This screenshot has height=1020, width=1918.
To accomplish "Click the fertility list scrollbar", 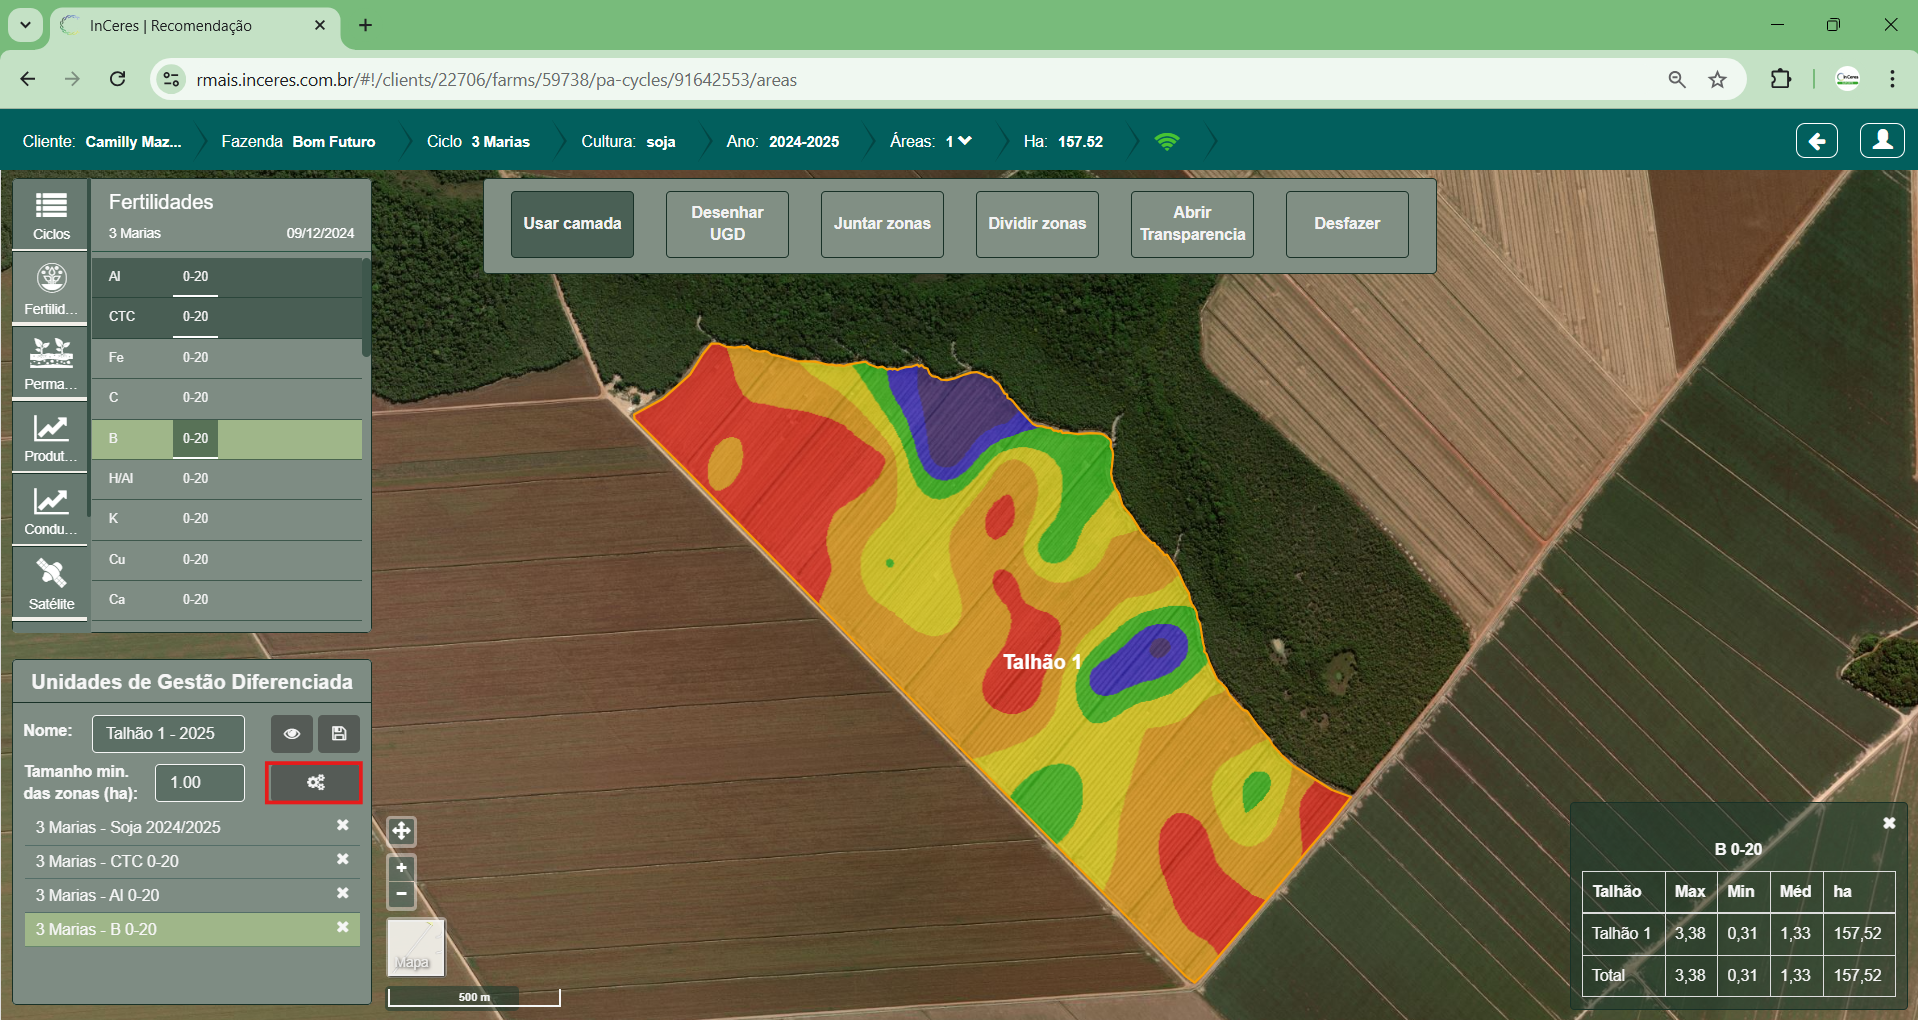I will coord(366,308).
